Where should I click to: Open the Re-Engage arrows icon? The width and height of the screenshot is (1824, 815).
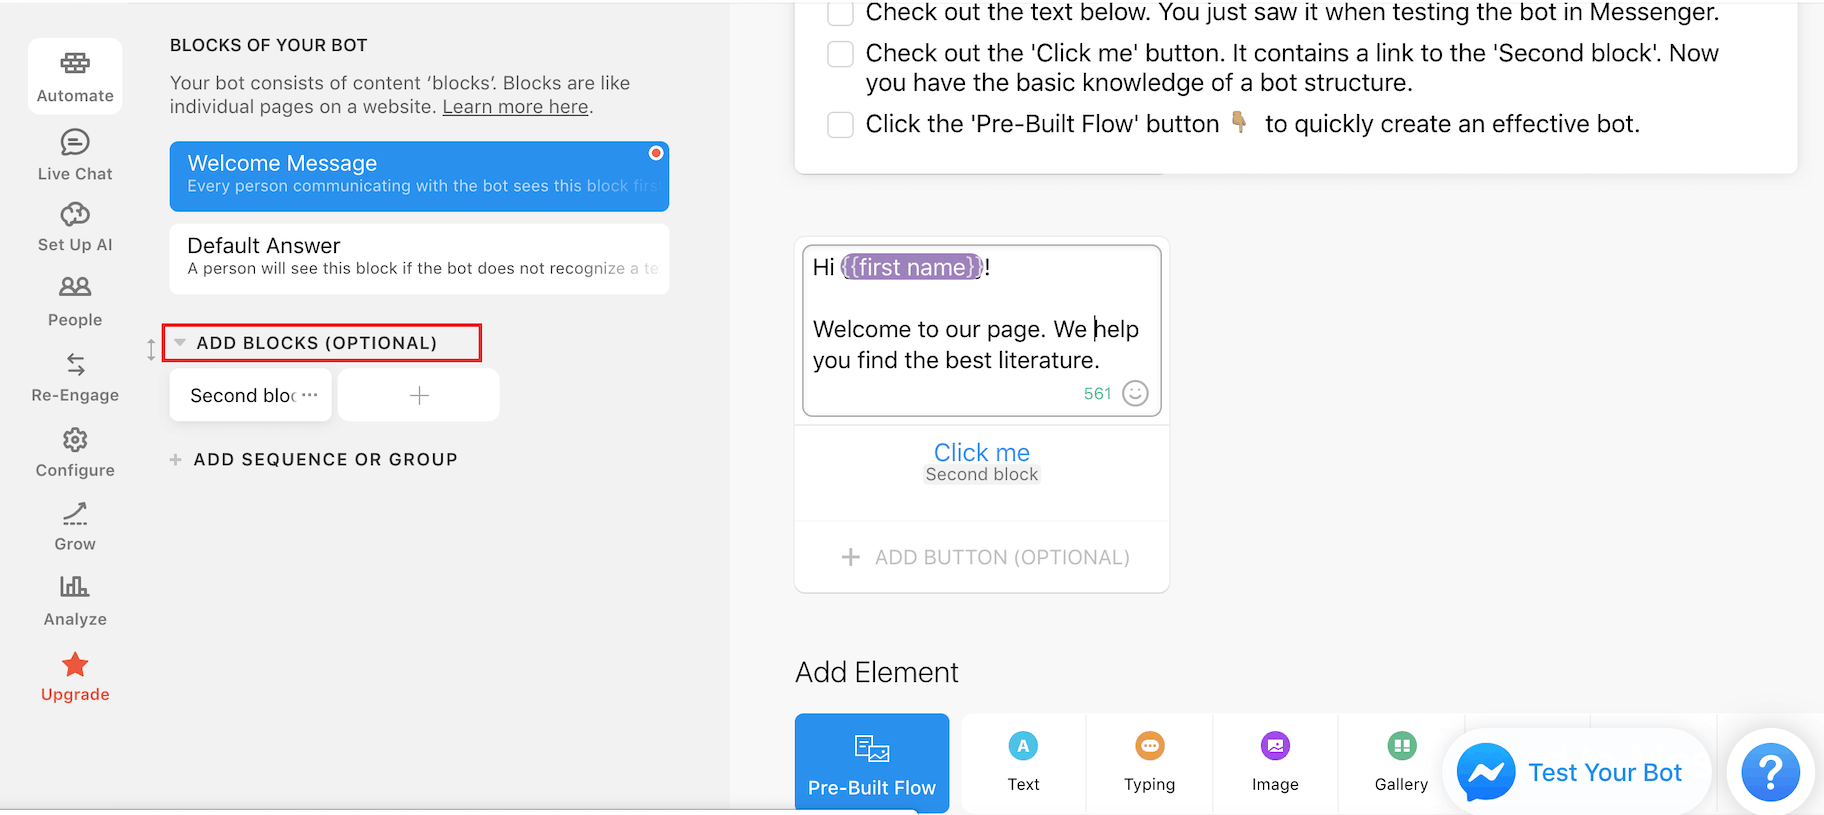[x=75, y=363]
